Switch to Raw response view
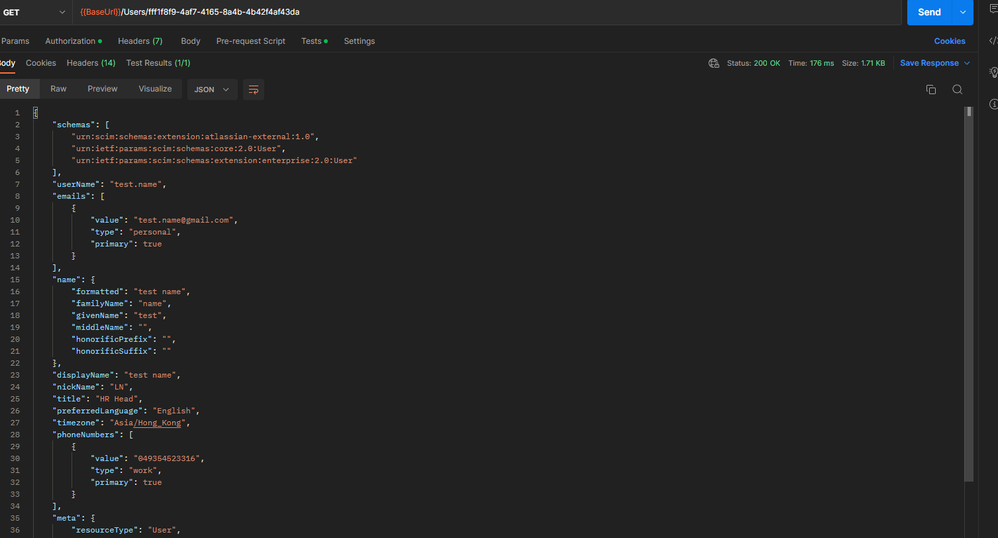The height and width of the screenshot is (538, 998). click(59, 89)
